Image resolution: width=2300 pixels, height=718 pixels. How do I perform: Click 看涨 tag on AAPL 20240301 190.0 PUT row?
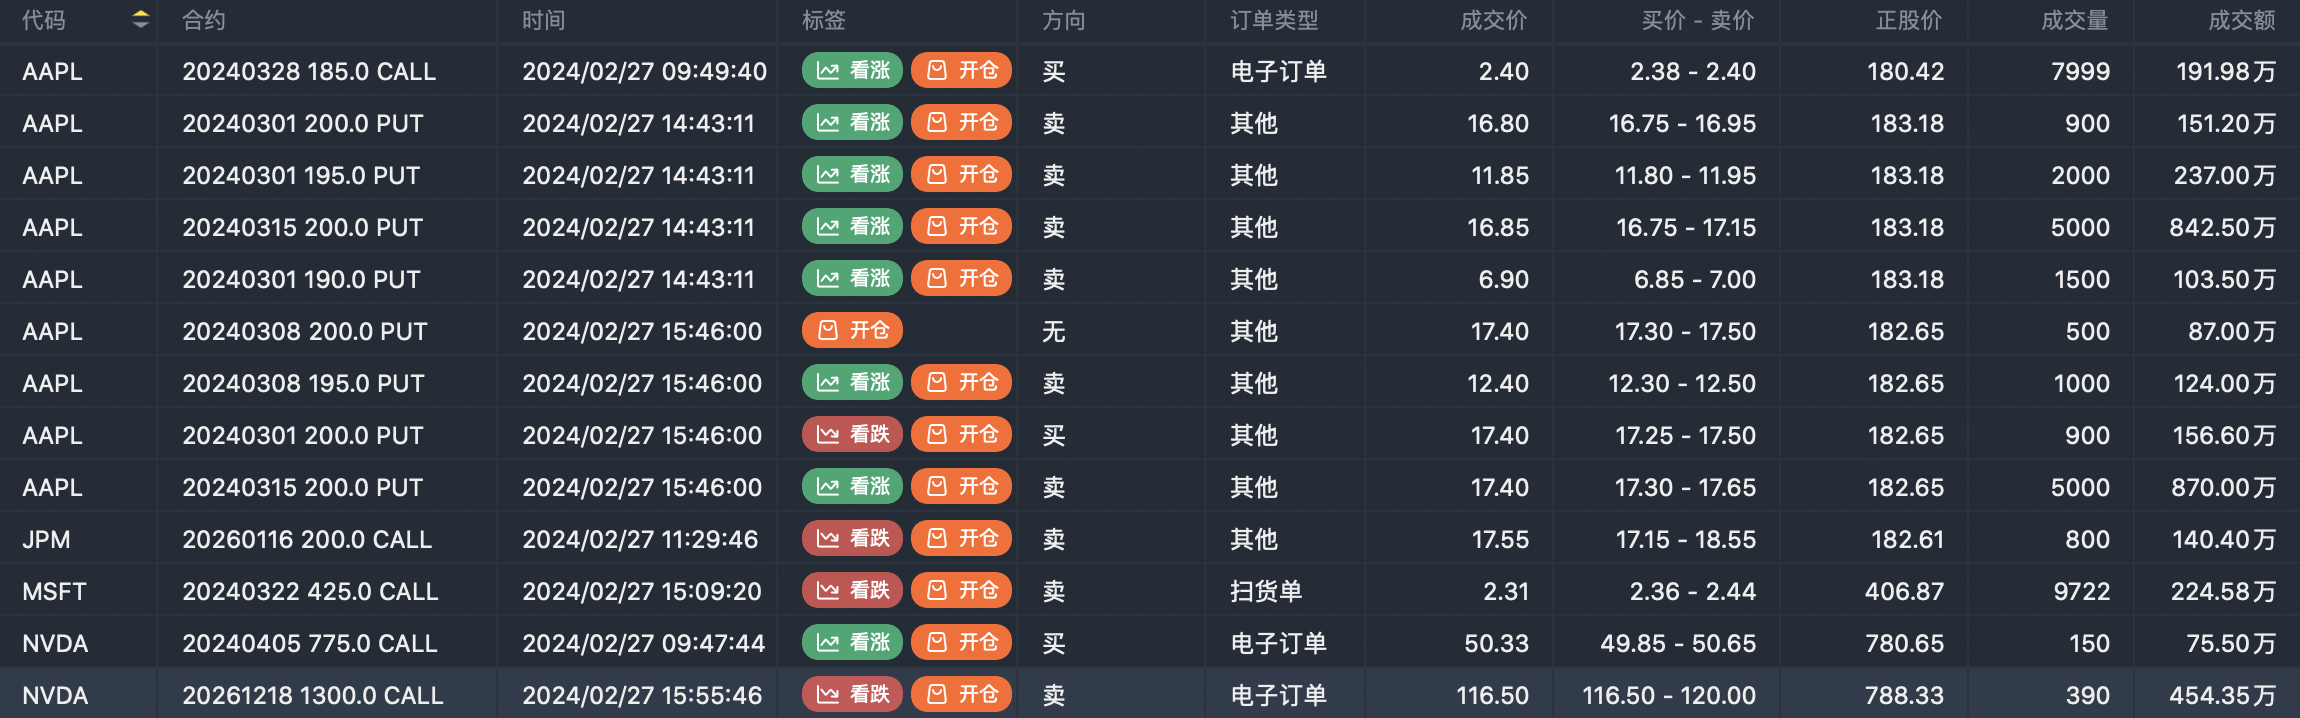tap(852, 279)
